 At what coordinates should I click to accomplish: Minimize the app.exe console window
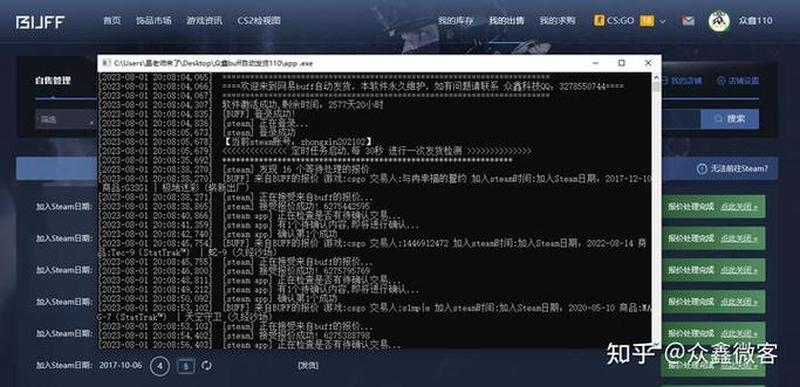pyautogui.click(x=595, y=63)
